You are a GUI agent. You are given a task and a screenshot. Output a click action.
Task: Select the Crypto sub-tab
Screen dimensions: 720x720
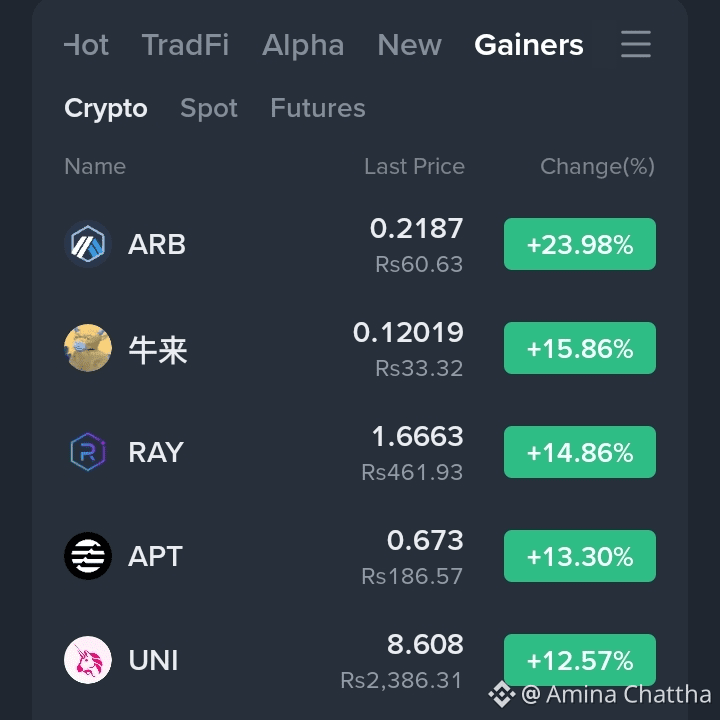106,108
